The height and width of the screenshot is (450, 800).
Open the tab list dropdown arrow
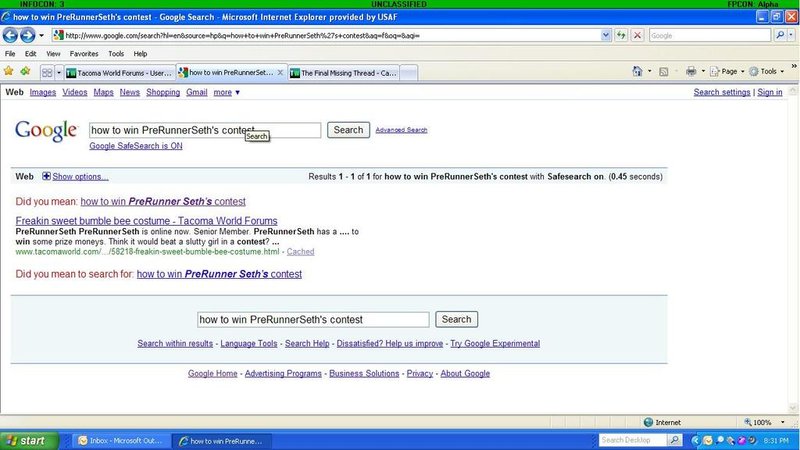click(59, 73)
